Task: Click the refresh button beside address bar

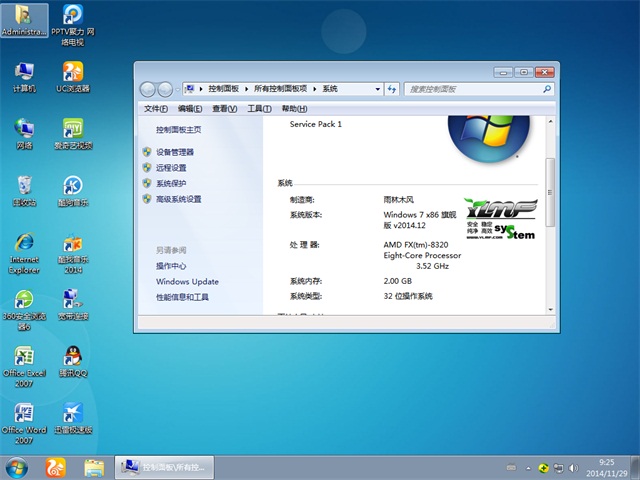Action: [393, 89]
